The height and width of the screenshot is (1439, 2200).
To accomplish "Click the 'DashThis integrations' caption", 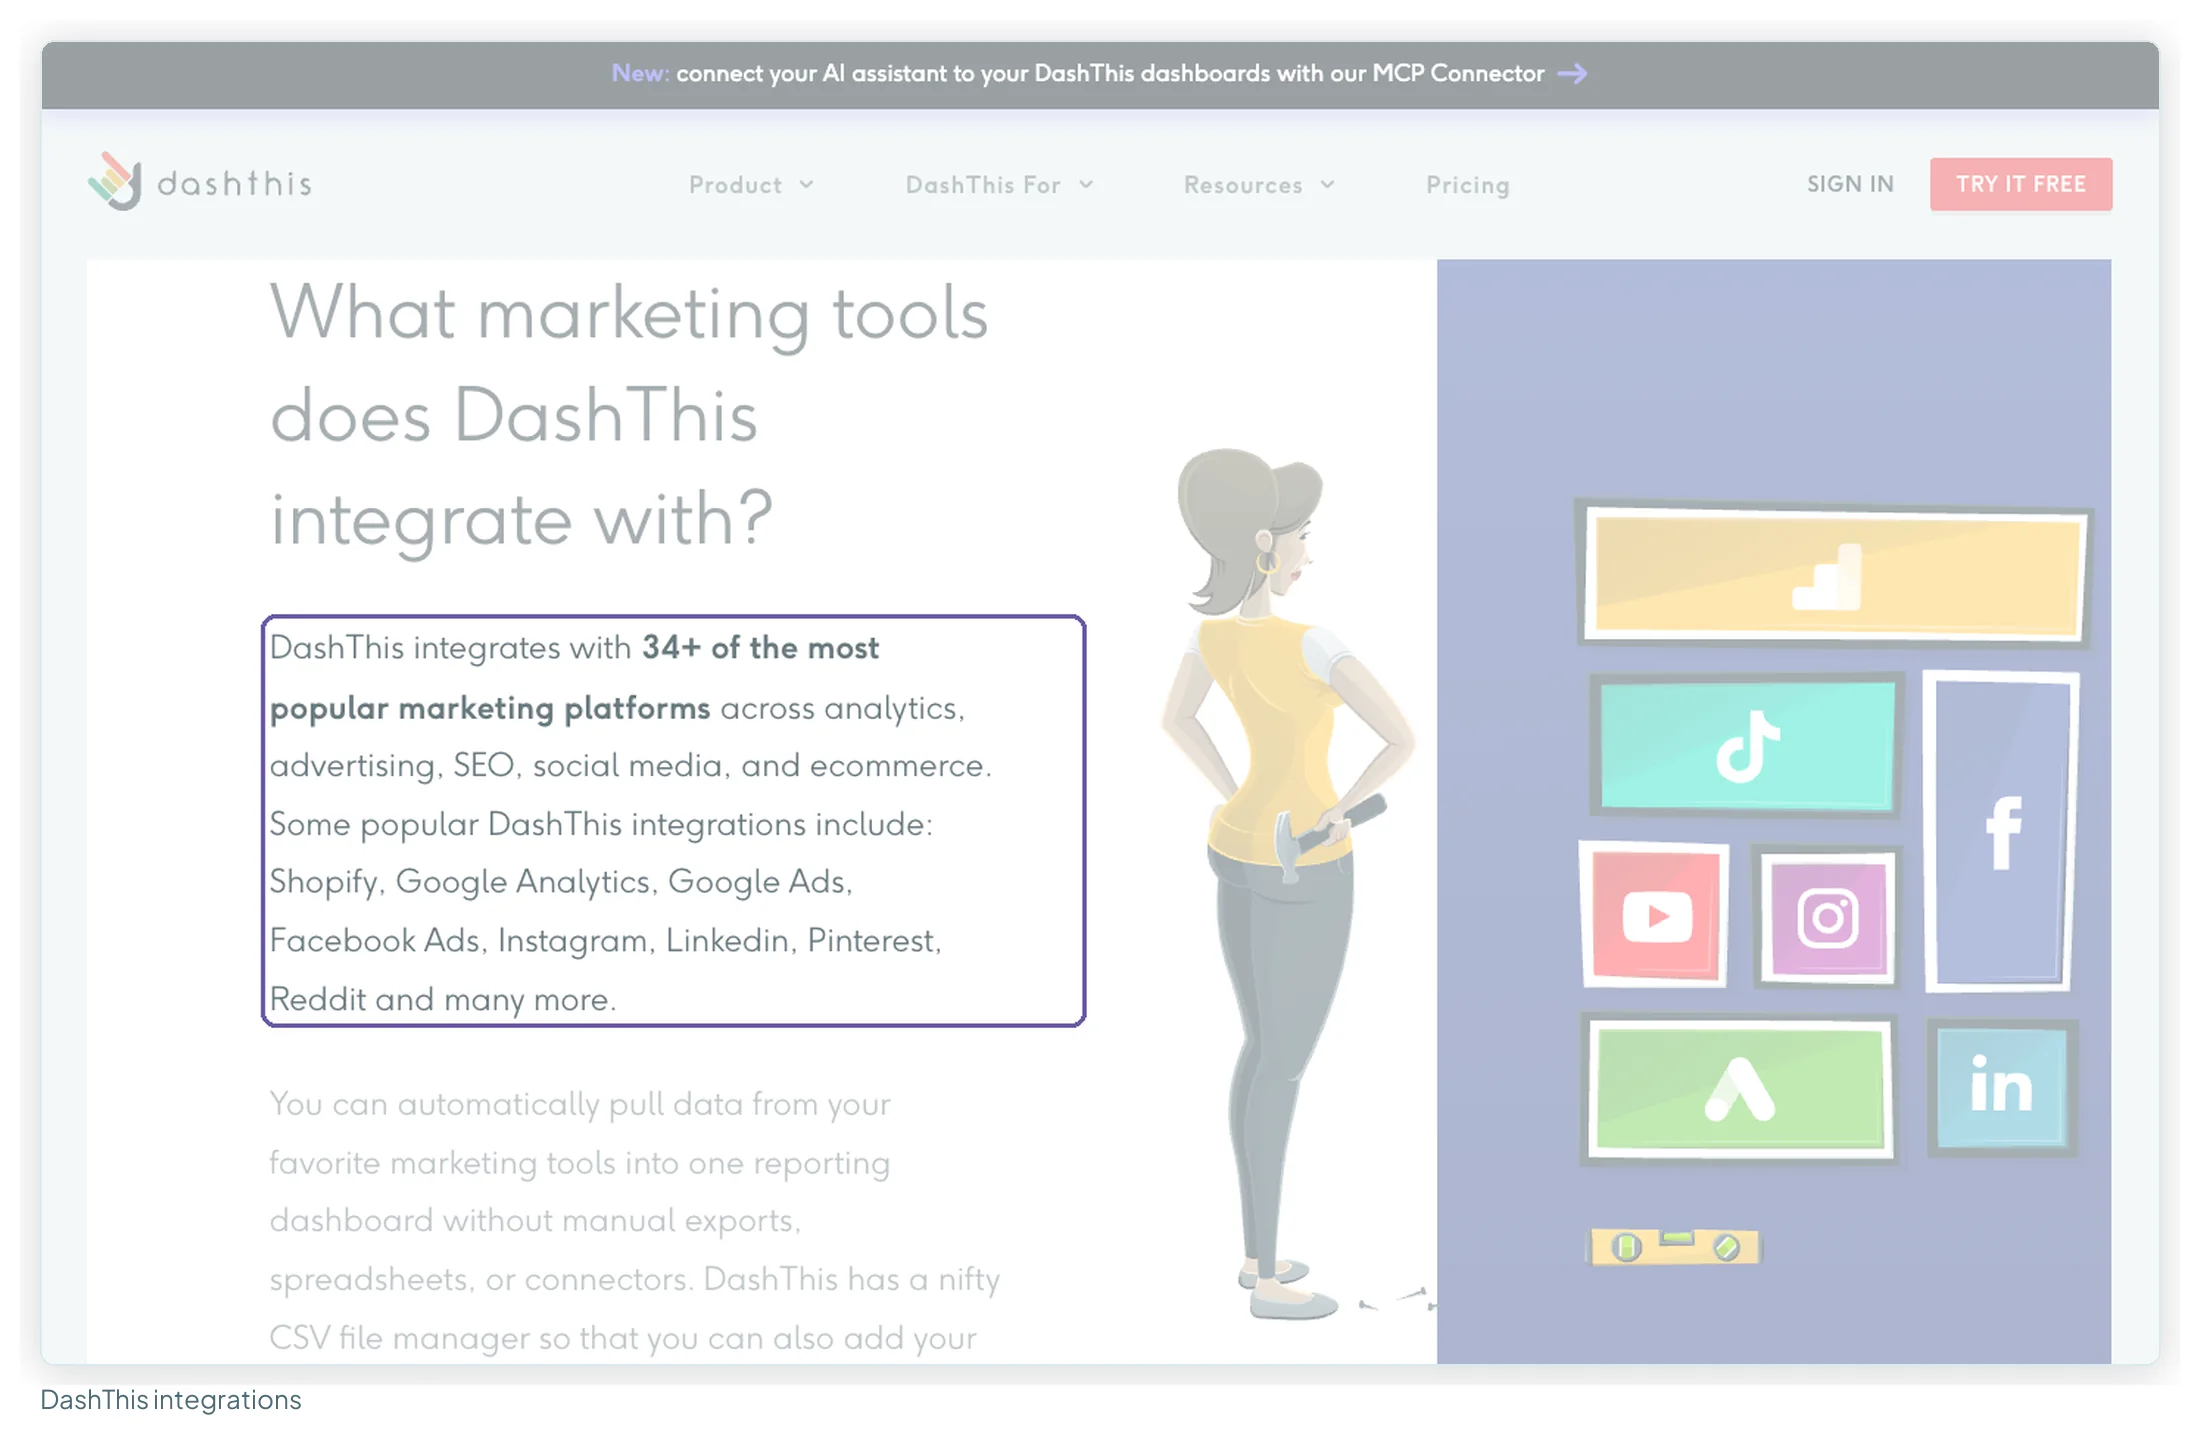I will coord(171,1400).
